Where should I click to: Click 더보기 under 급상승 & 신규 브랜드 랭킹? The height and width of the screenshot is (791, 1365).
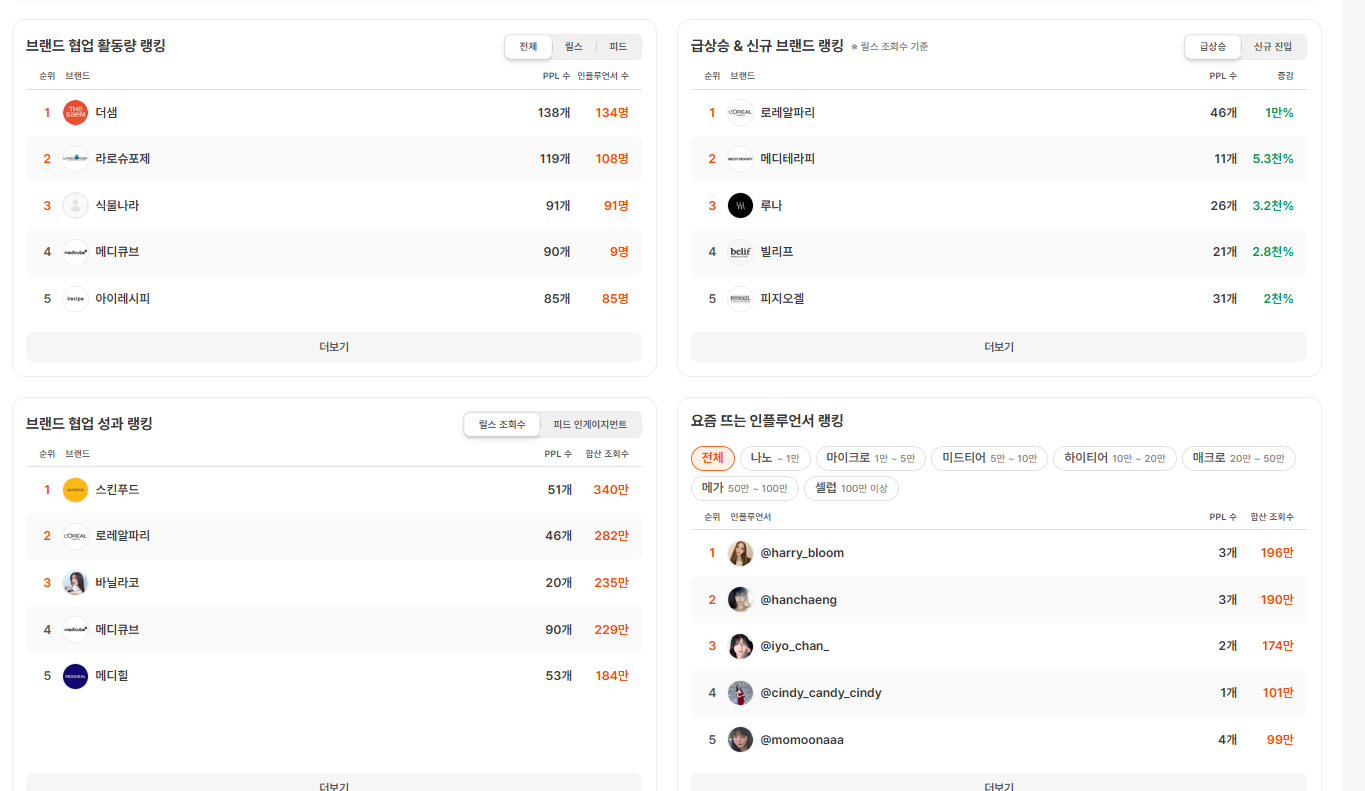(999, 347)
